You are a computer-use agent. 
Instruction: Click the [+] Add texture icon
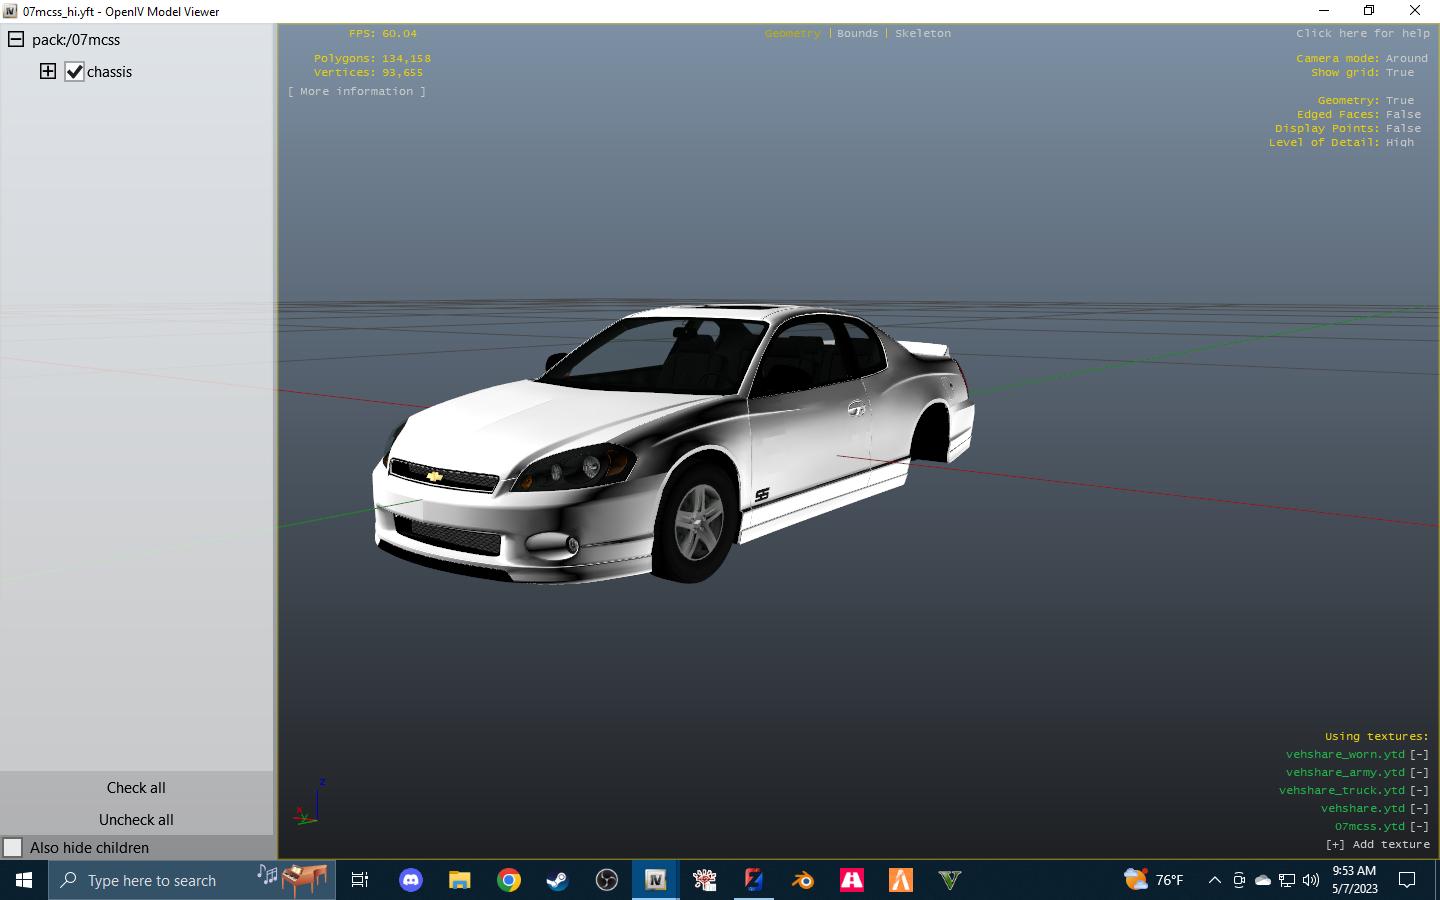1335,844
